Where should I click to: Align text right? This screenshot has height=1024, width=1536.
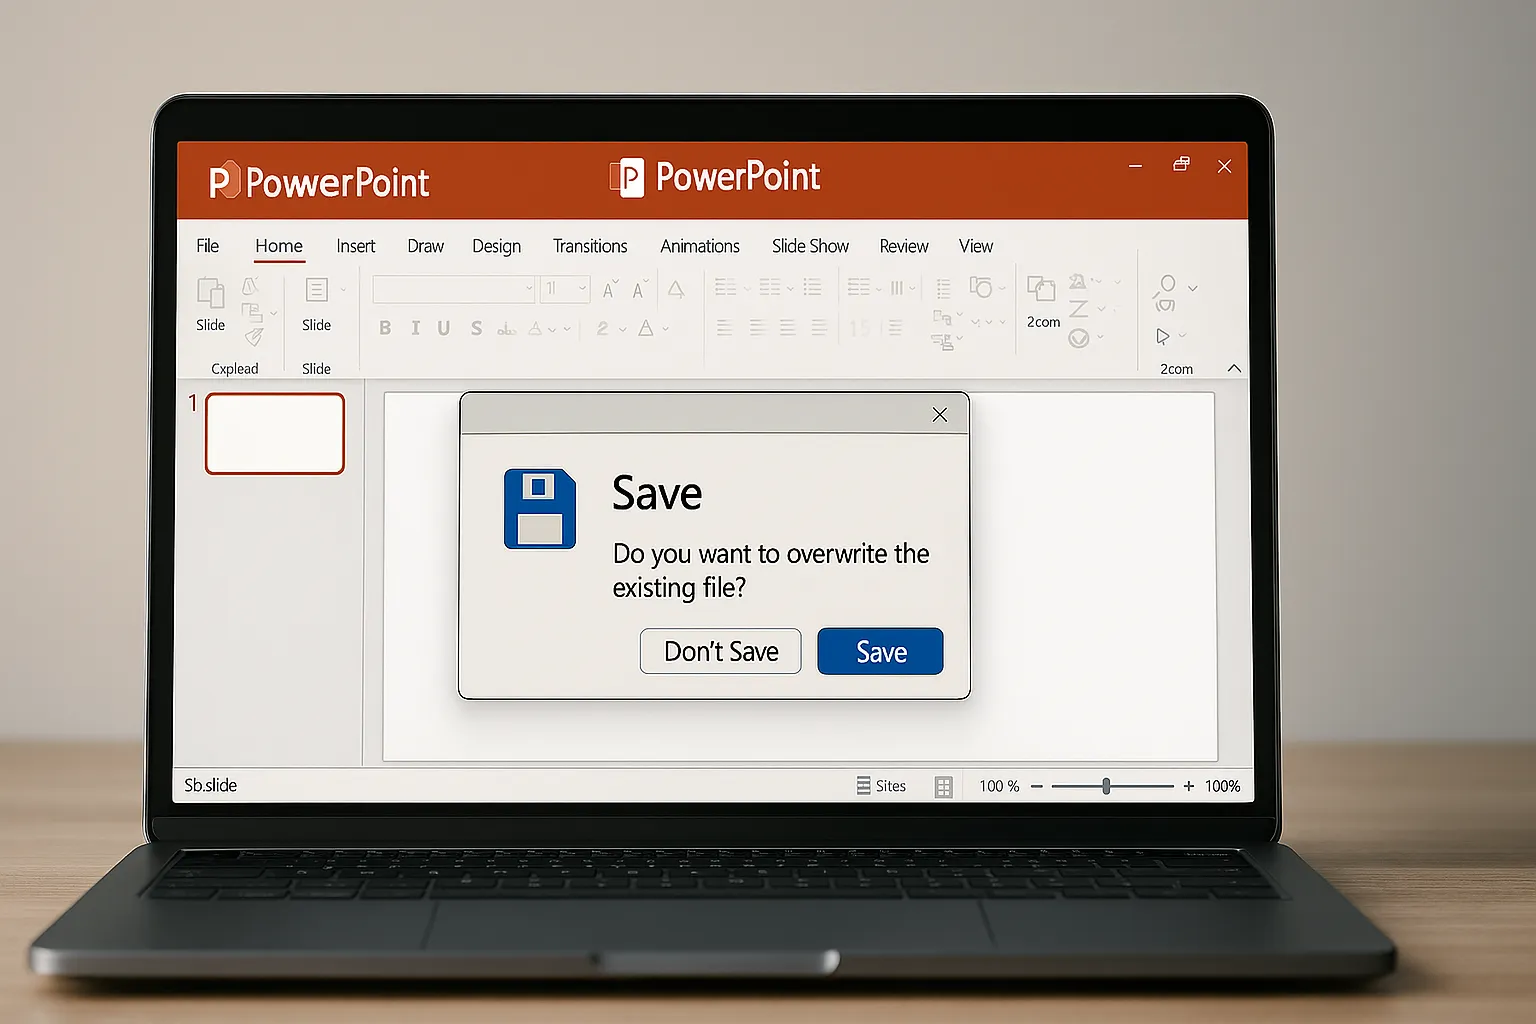(x=788, y=327)
